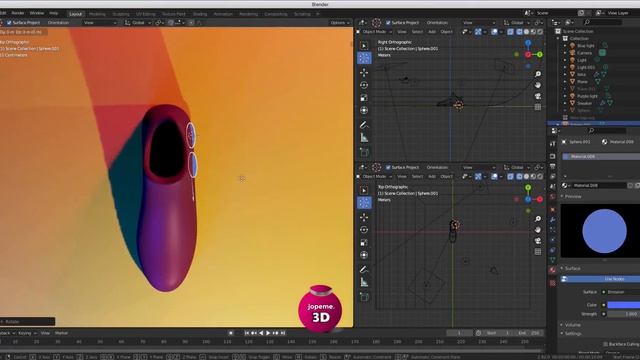640x360 pixels.
Task: Open Orientation View dropdown in lower-right viewport
Action: pyautogui.click(x=479, y=167)
